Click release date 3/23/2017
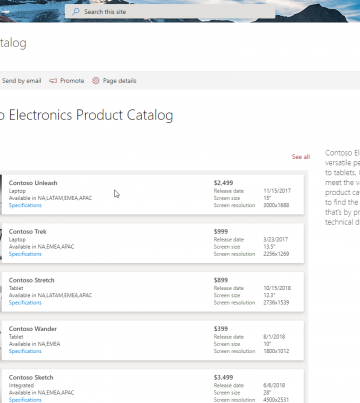The height and width of the screenshot is (403, 360). [x=276, y=240]
